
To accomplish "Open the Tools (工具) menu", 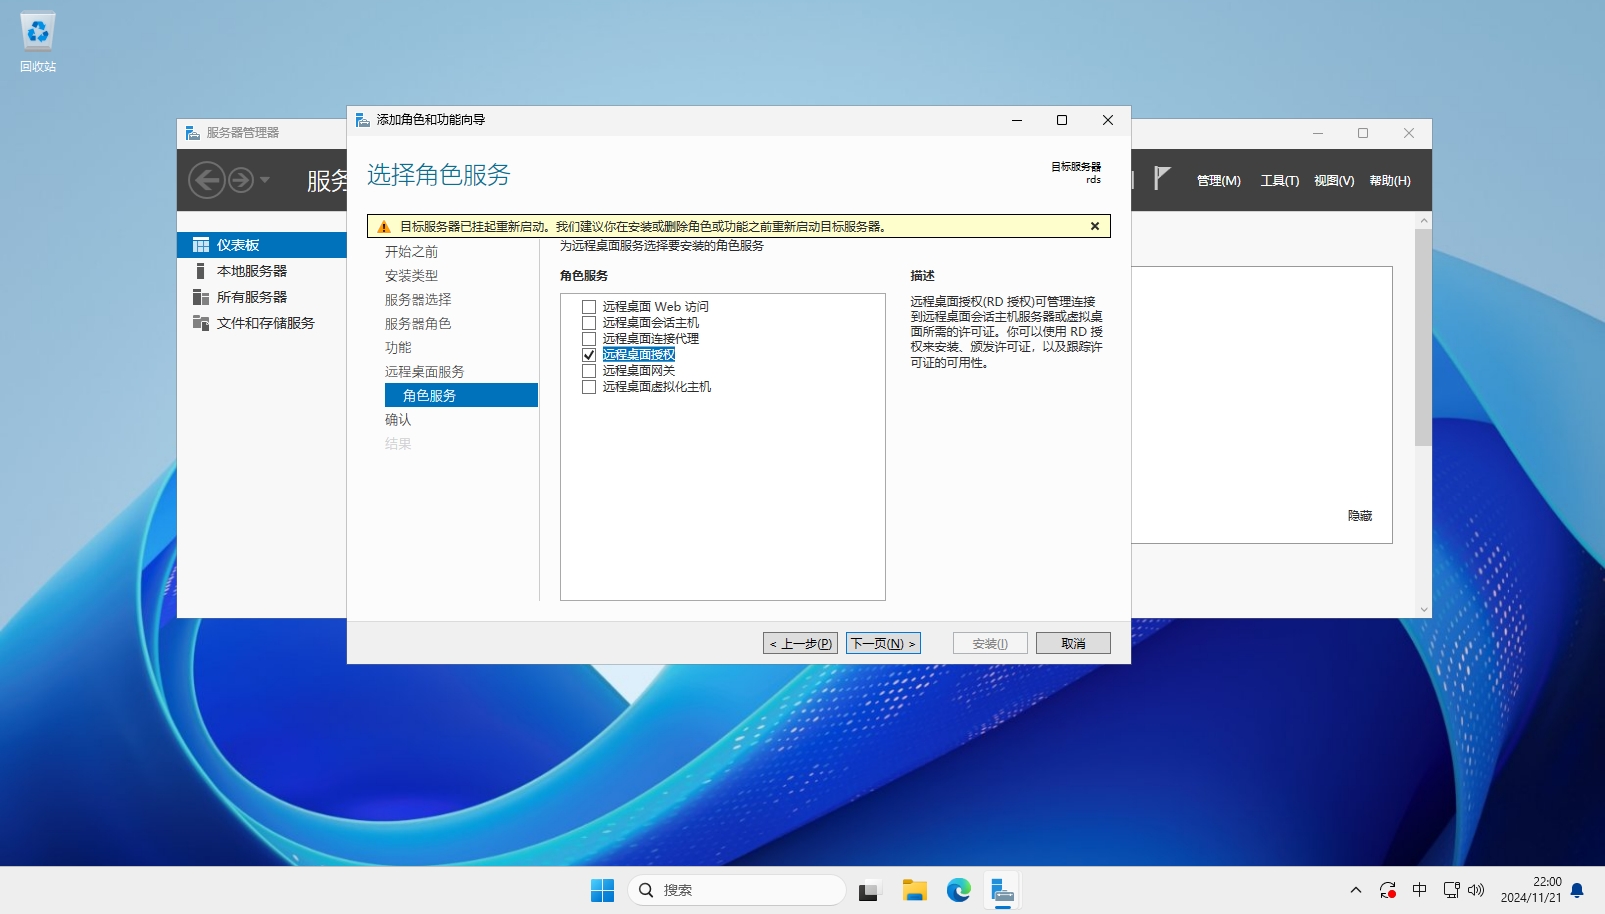I will pos(1279,181).
